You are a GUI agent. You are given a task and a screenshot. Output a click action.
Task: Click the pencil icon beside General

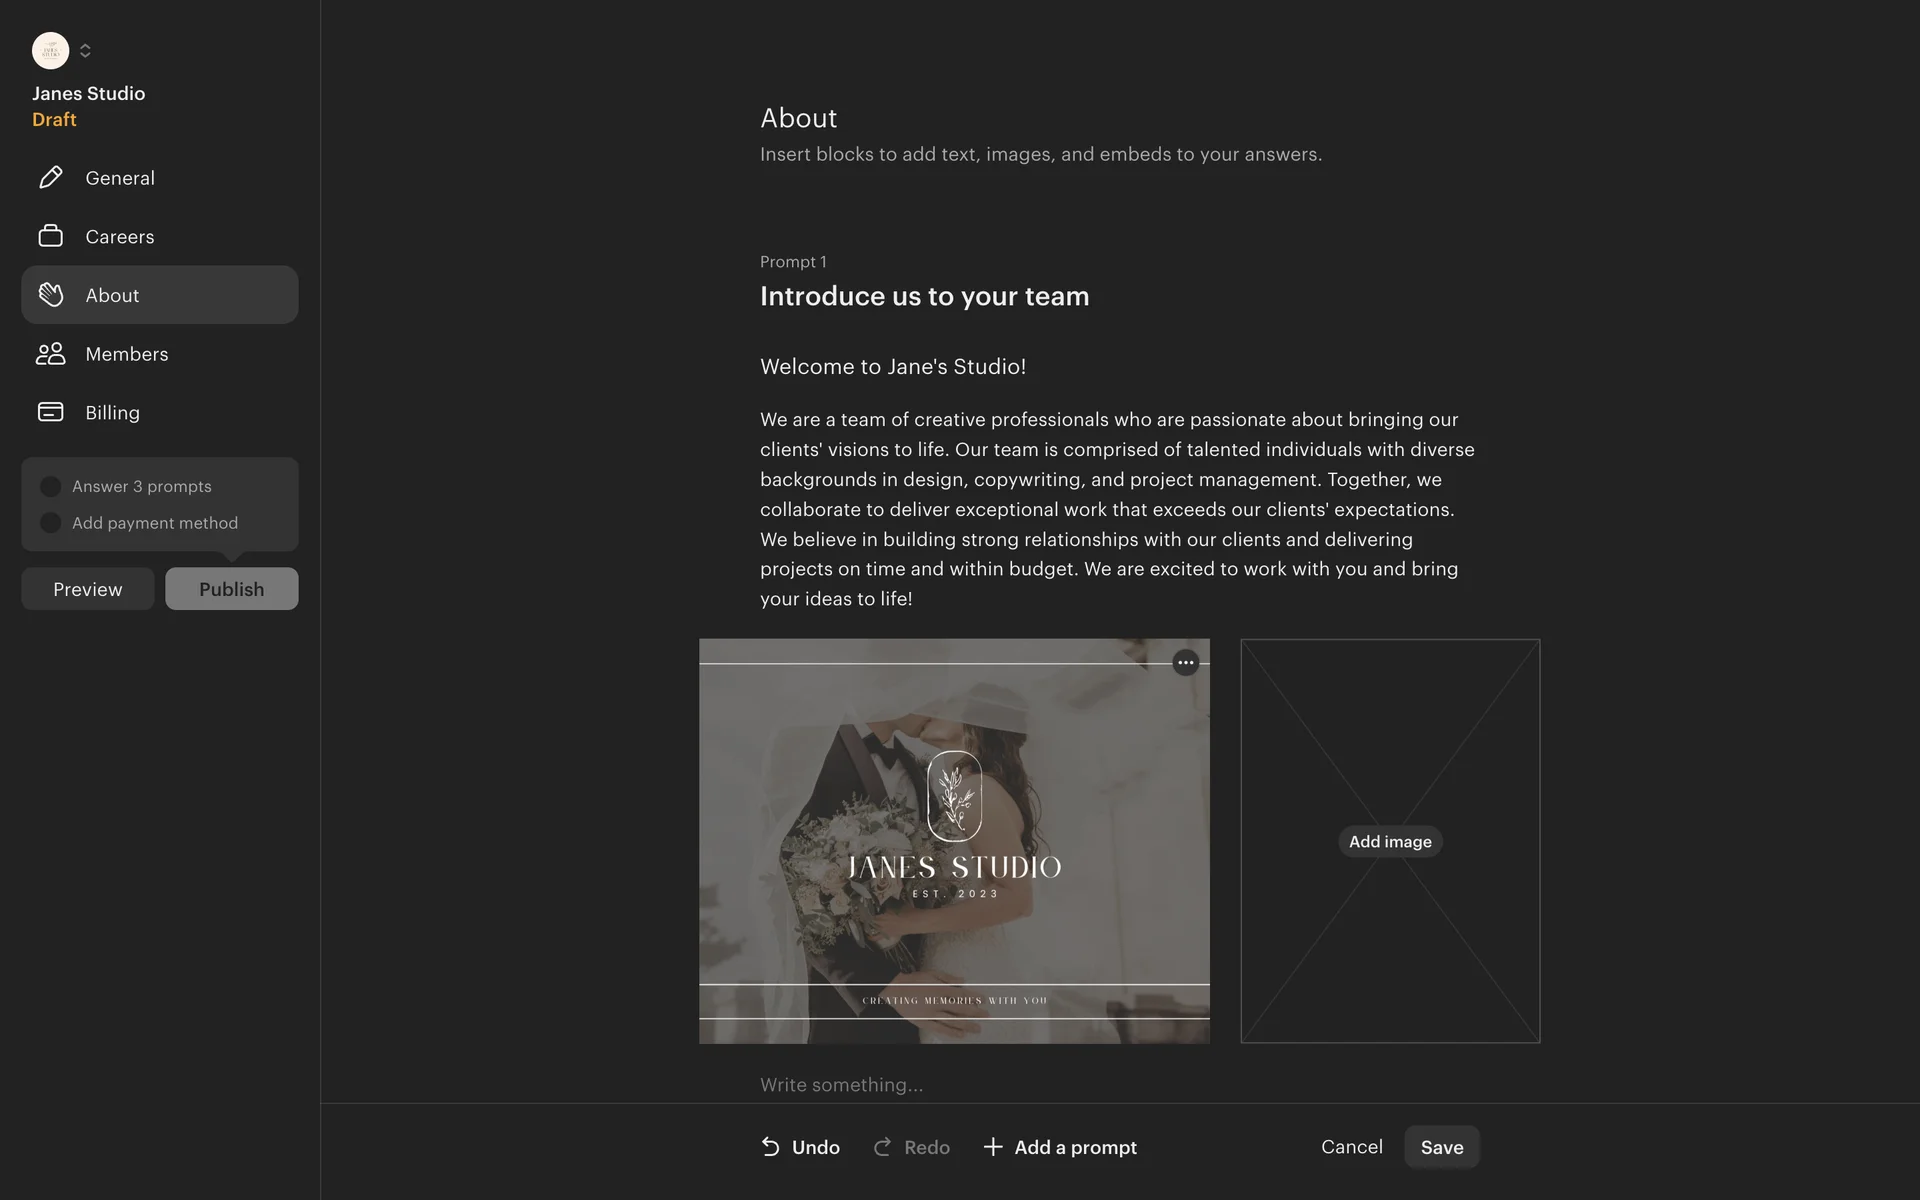click(51, 178)
